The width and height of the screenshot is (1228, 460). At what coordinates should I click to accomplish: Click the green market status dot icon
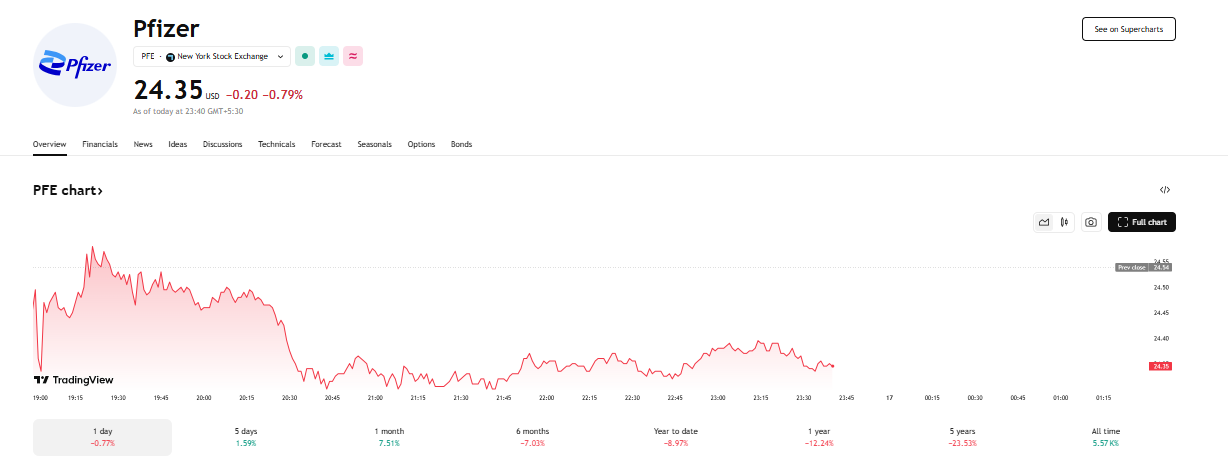tap(305, 57)
